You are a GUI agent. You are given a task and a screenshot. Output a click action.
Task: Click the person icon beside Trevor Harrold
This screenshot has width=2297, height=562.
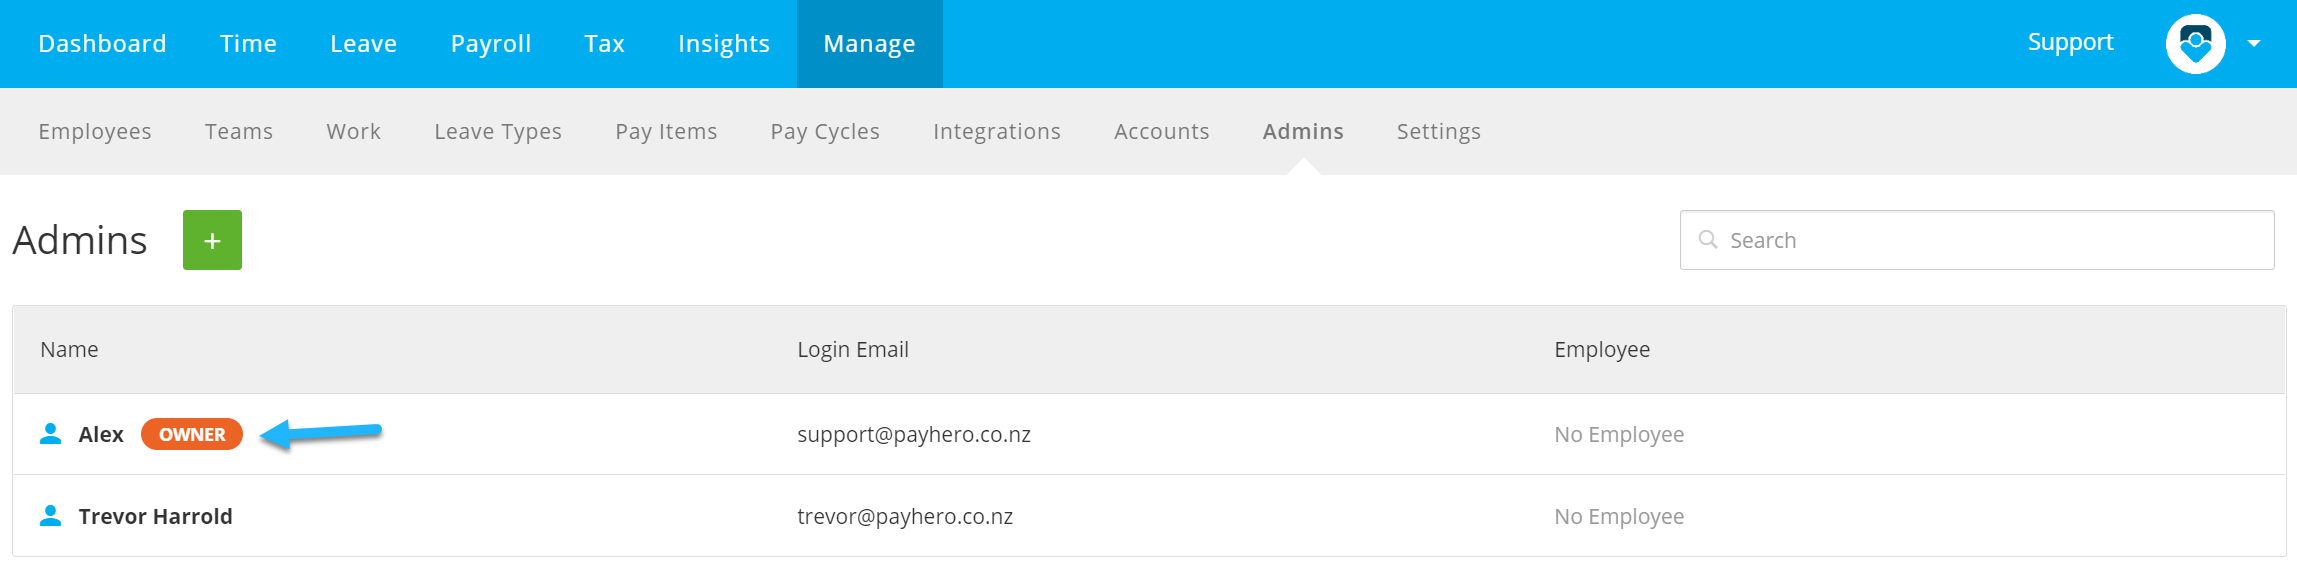pyautogui.click(x=50, y=516)
